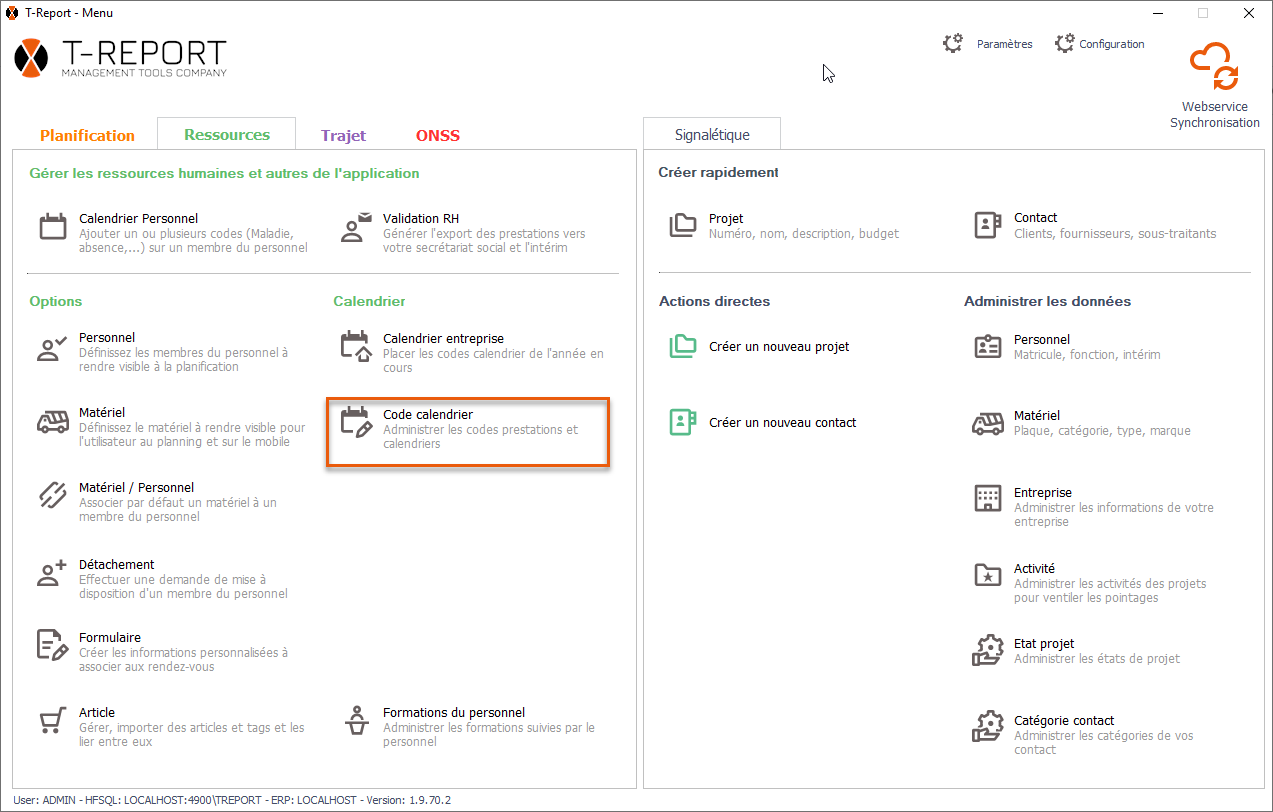Click Créer un nouveau contact
This screenshot has width=1273, height=812.
click(782, 423)
